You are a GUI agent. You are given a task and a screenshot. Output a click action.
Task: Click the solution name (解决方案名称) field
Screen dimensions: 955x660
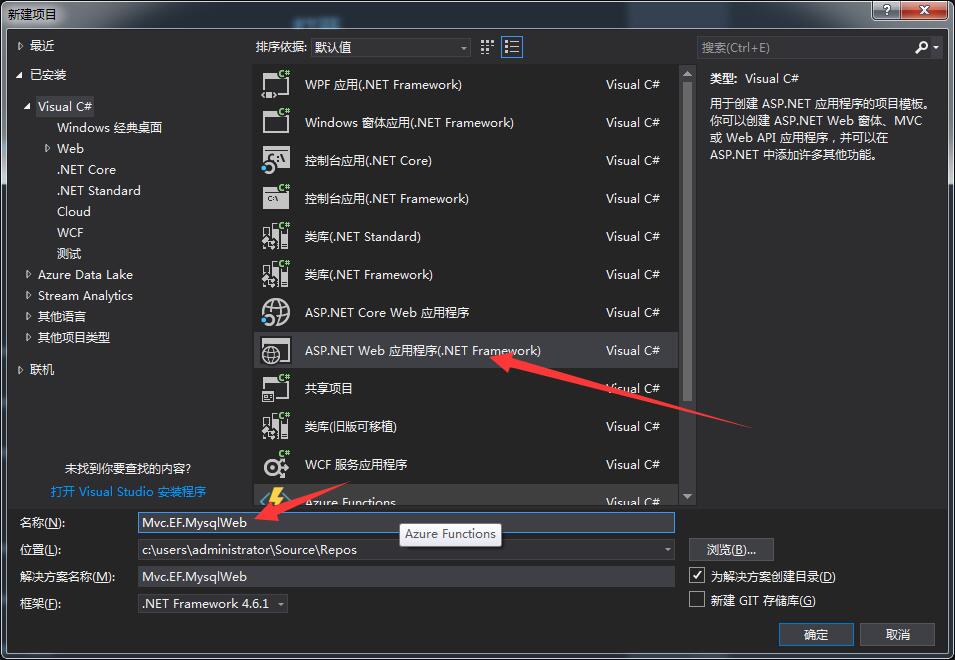[406, 576]
